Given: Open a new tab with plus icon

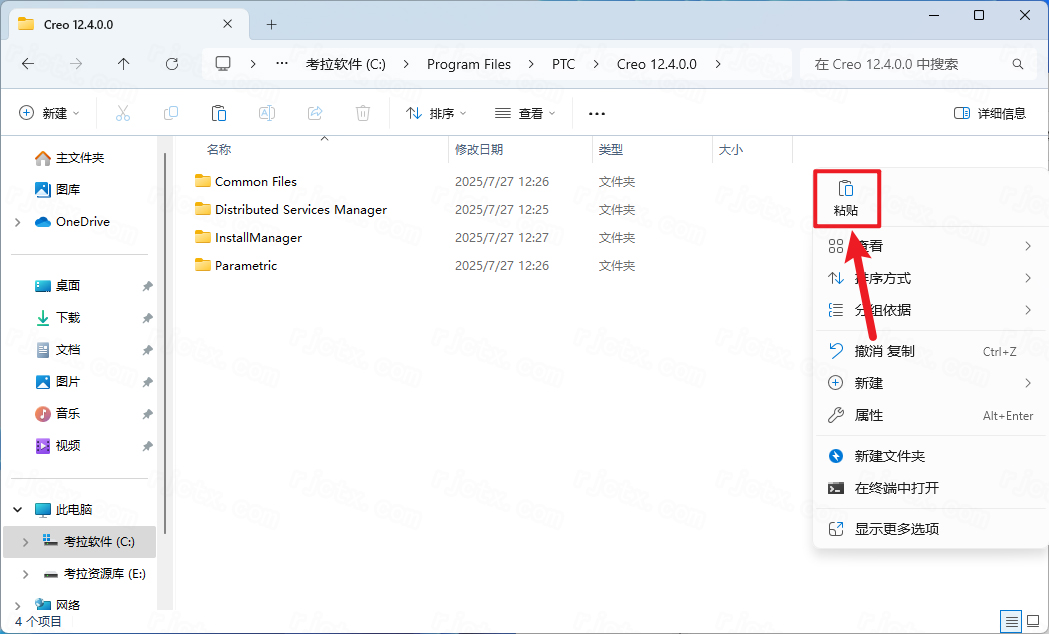Looking at the screenshot, I should pos(271,25).
